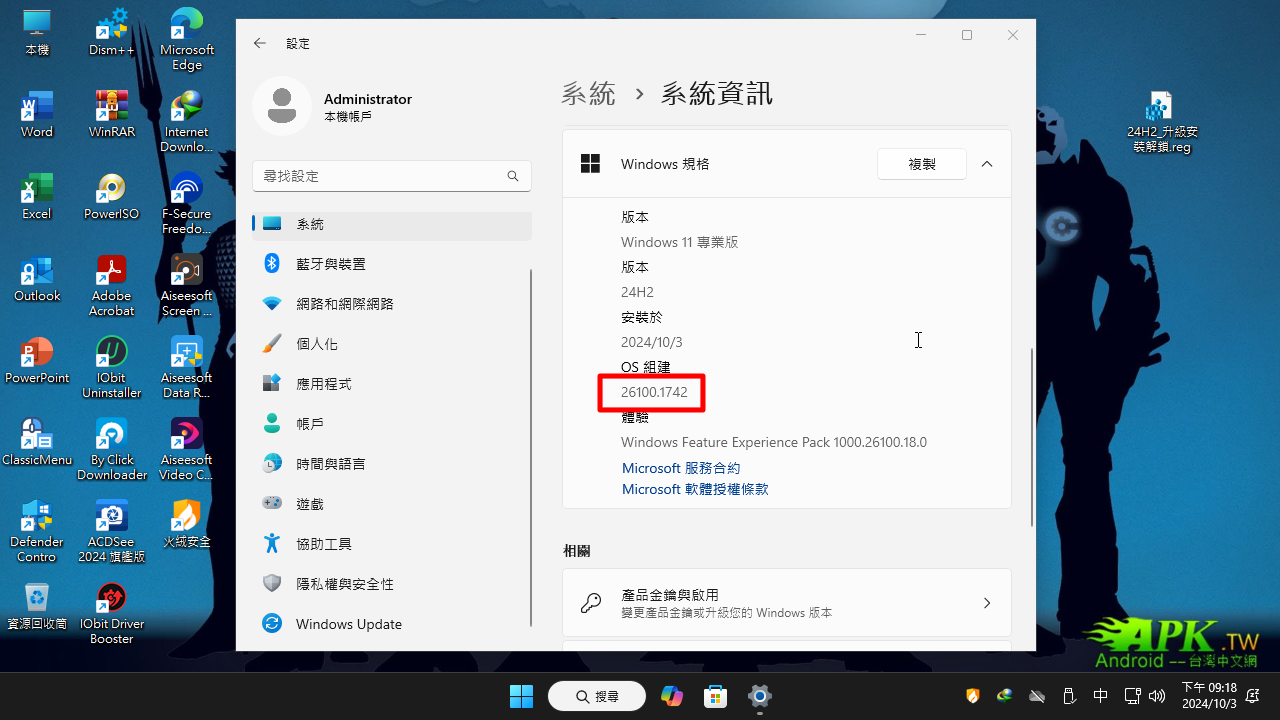Viewport: 1280px width, 720px height.
Task: Open Aiseesoft Video Converter shortcut
Action: [x=187, y=449]
